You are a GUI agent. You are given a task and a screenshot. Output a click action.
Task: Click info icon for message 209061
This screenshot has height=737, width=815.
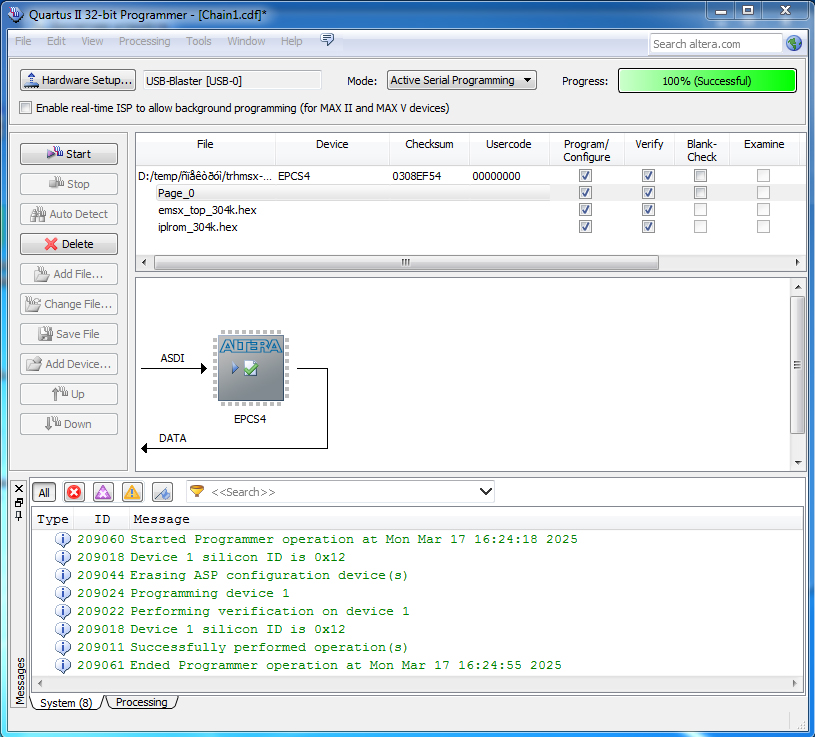pyautogui.click(x=62, y=665)
